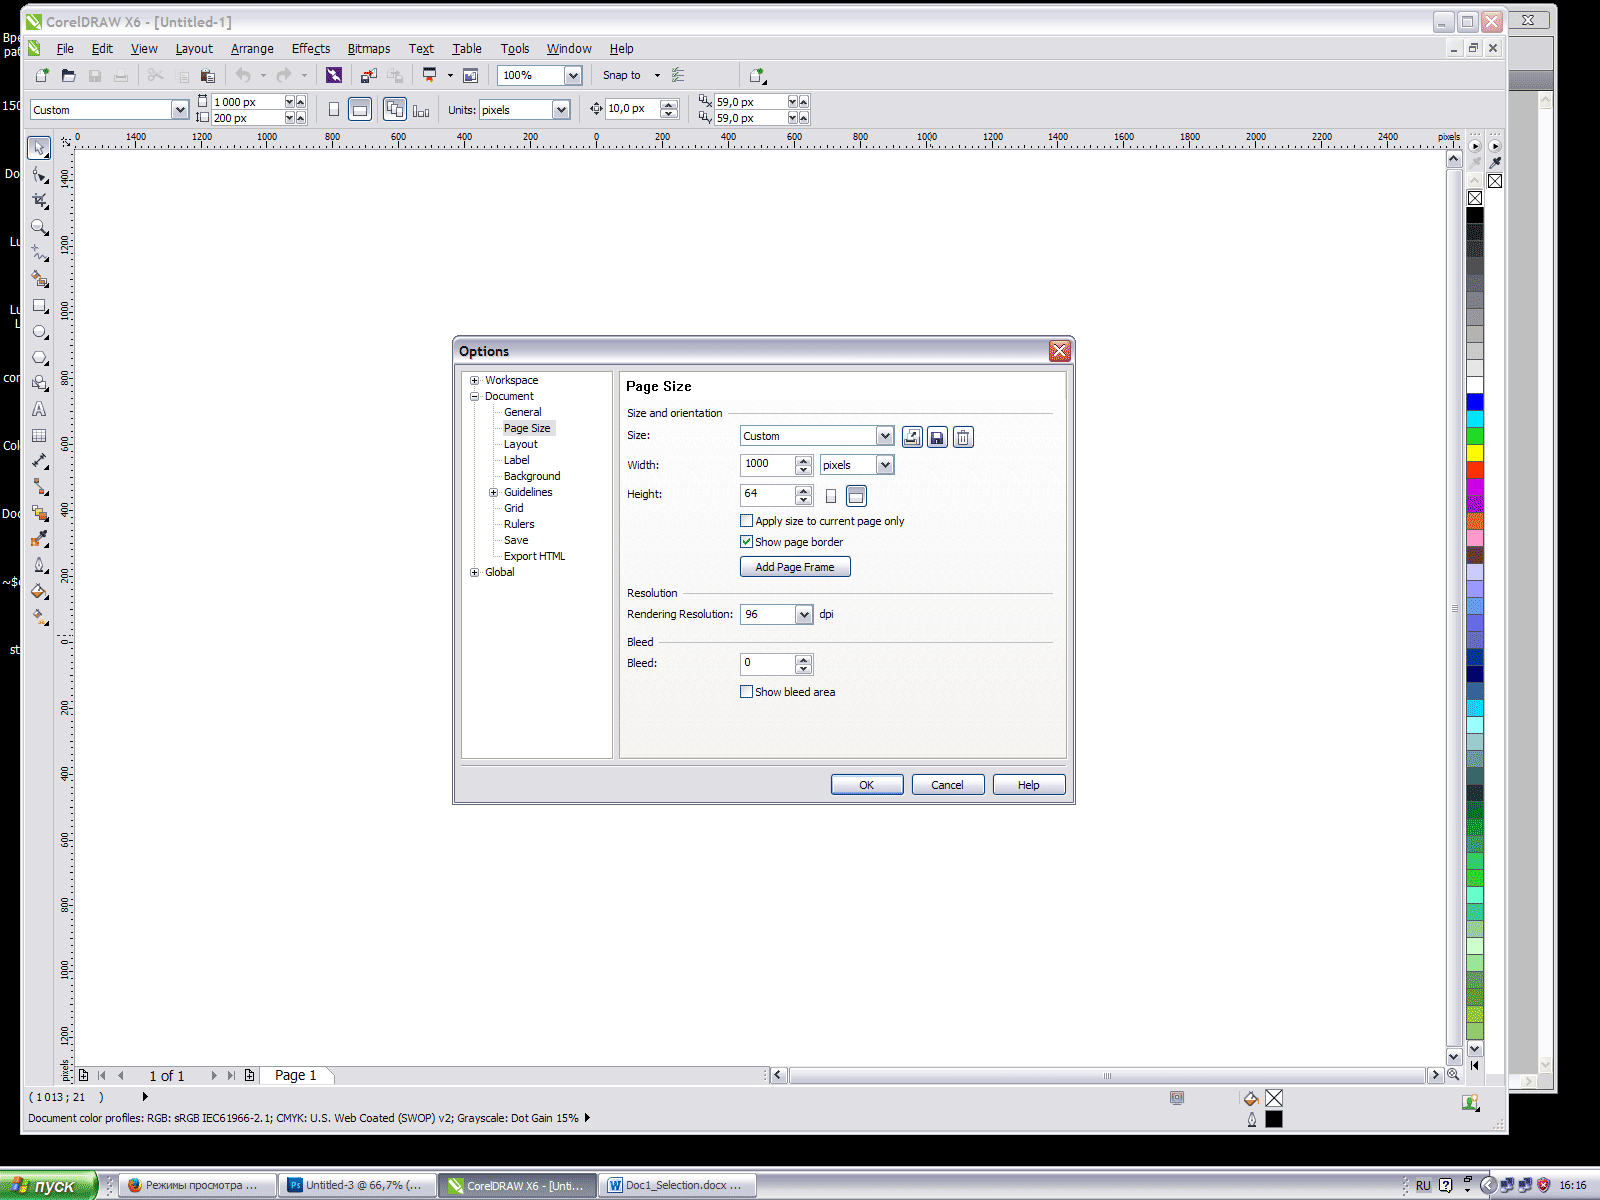
Task: Open the property bar Units dropdown
Action: (561, 110)
